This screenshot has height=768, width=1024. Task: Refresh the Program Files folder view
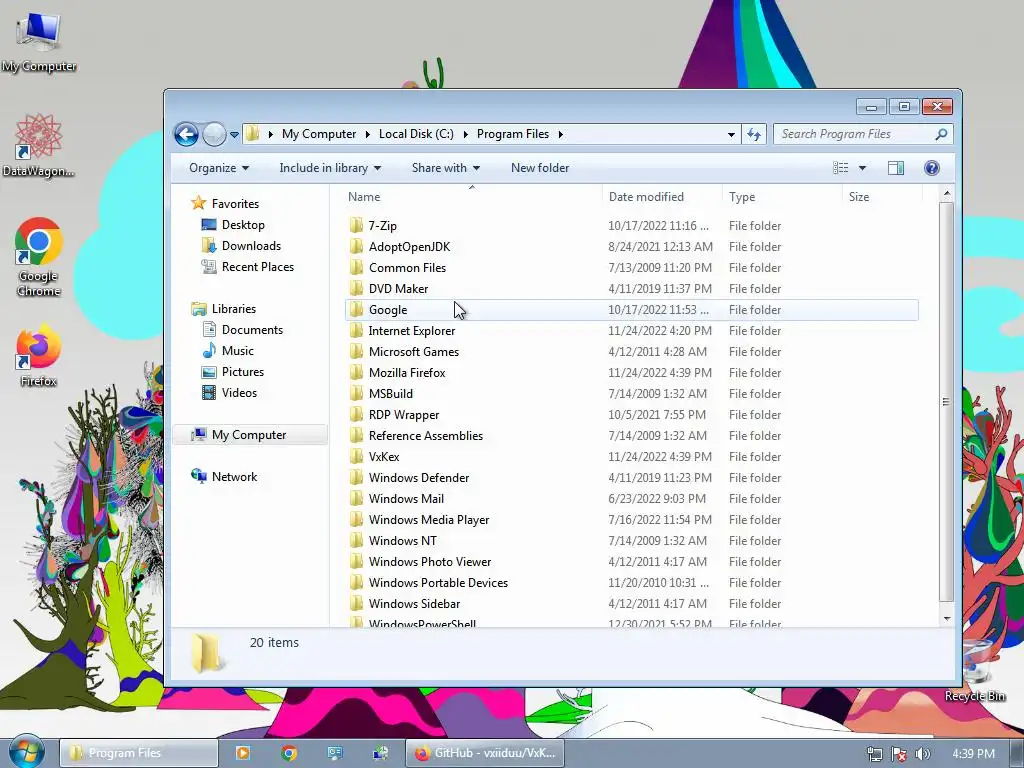tap(754, 135)
